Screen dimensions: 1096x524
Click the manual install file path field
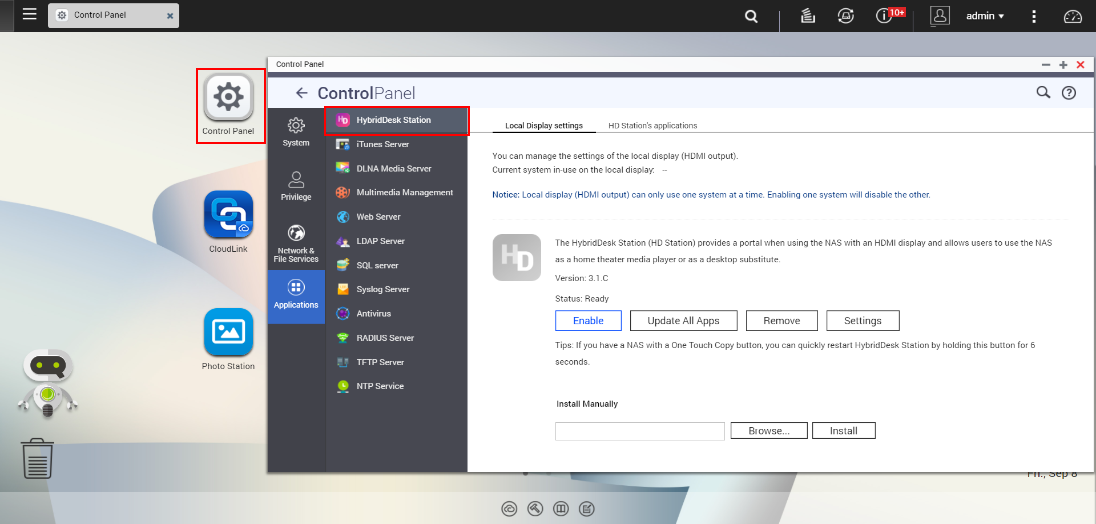[640, 431]
